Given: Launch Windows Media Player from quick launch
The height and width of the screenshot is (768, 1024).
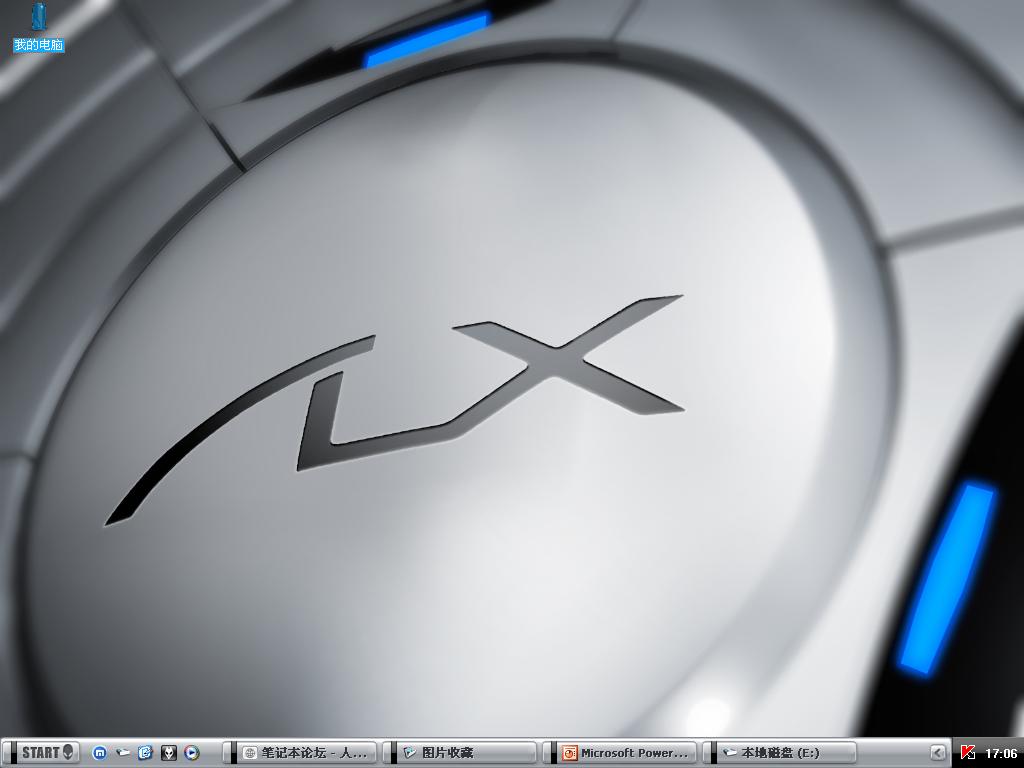Looking at the screenshot, I should point(191,753).
